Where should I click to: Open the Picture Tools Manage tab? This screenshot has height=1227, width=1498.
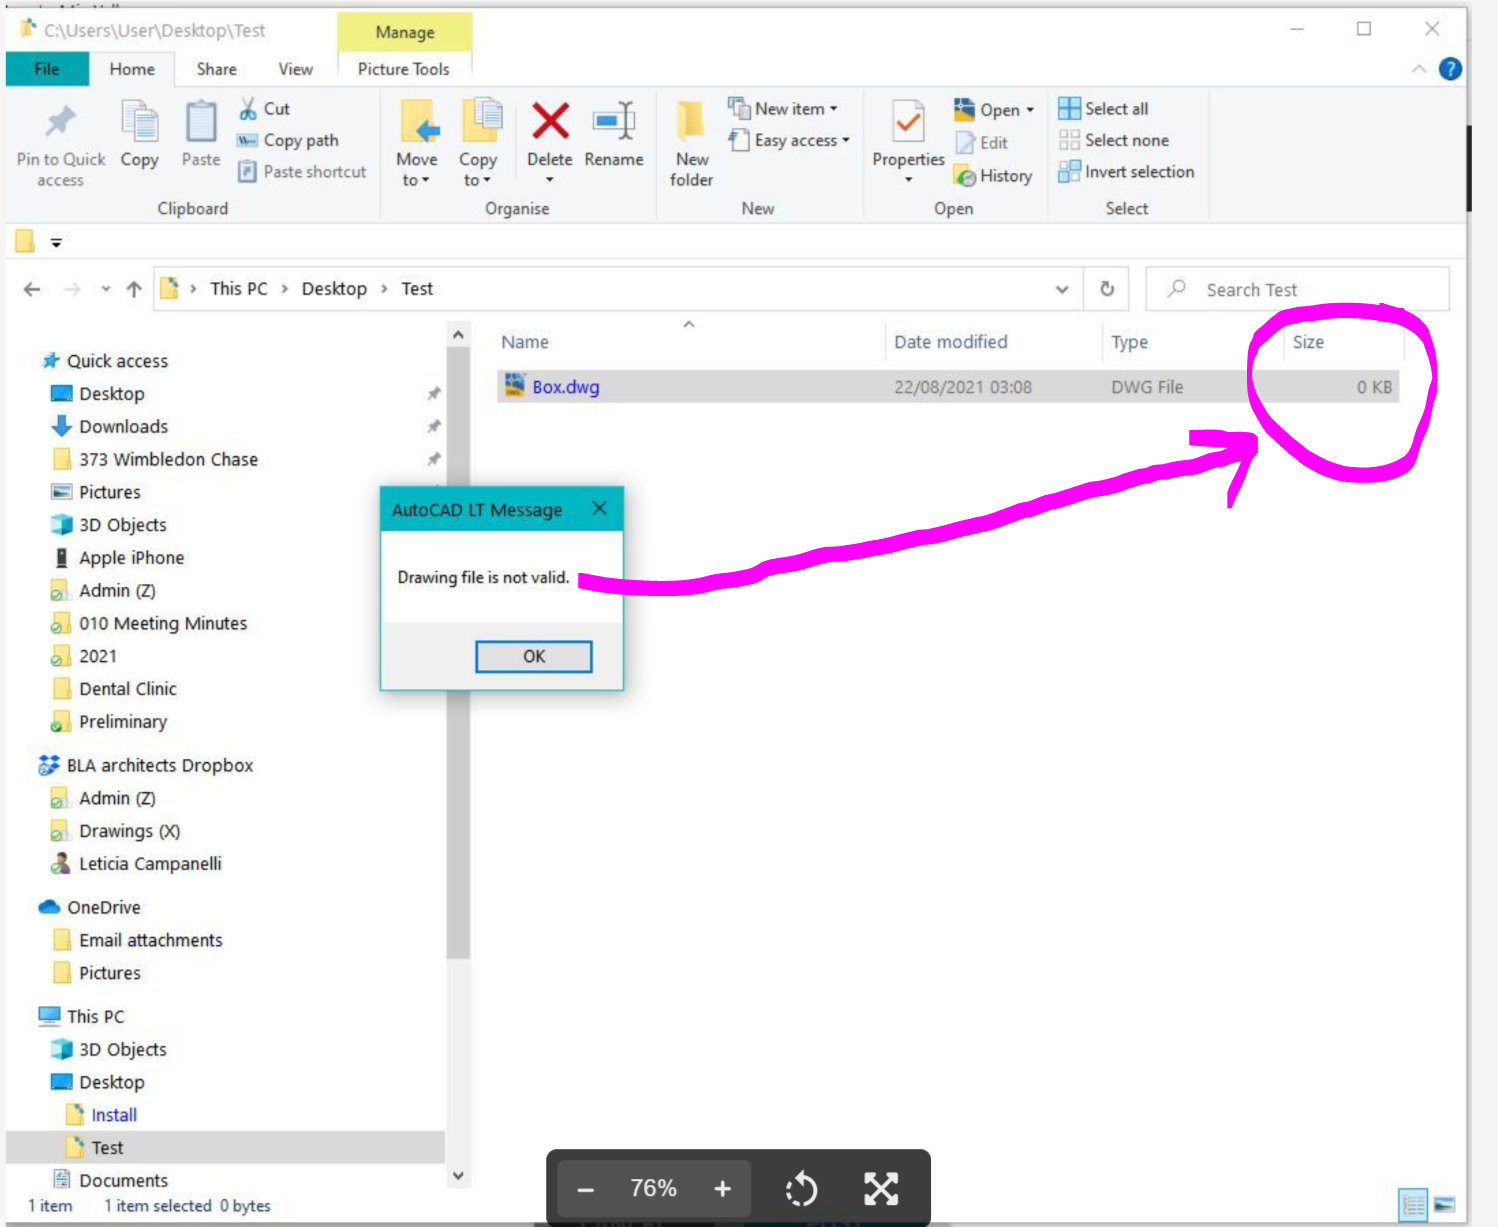click(404, 32)
